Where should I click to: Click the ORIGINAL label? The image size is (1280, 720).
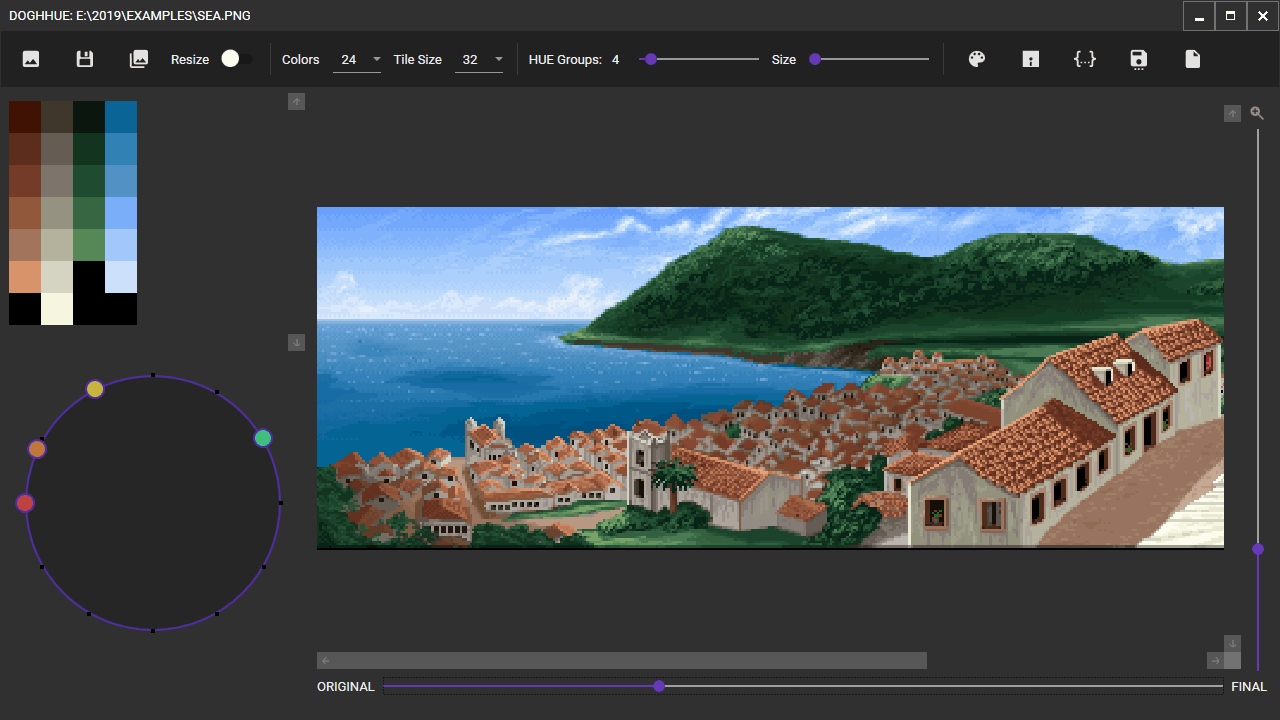346,687
